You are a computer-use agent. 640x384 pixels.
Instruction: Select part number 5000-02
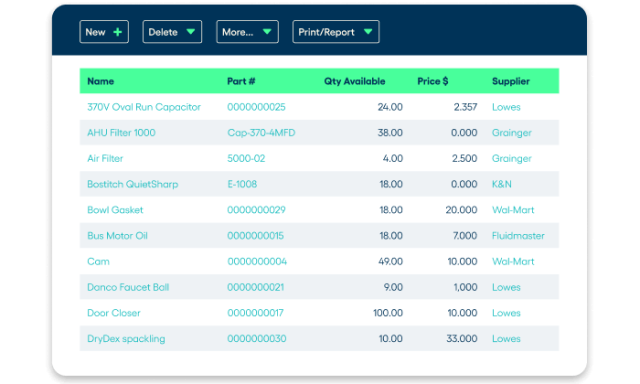246,158
